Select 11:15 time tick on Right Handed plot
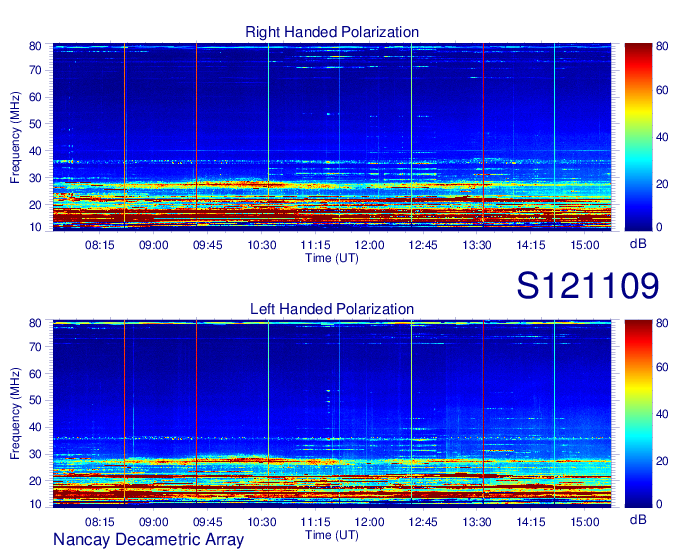 click(x=315, y=245)
